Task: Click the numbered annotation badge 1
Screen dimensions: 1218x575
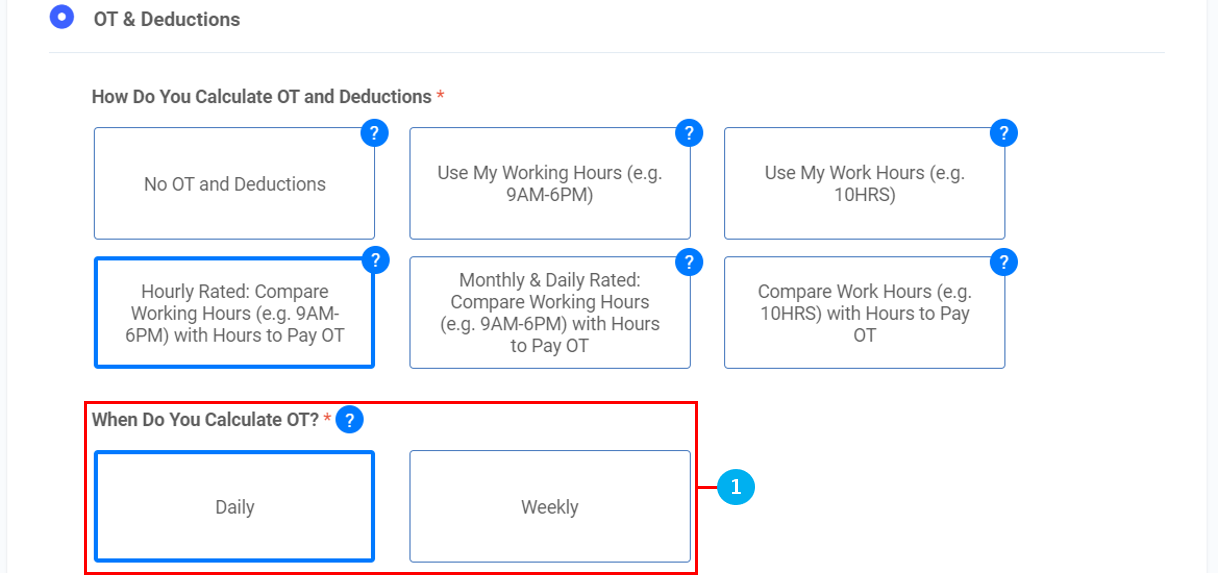Action: pos(735,487)
